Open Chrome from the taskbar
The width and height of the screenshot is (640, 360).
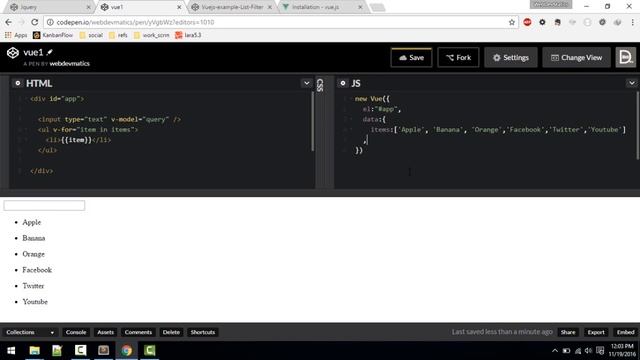(x=127, y=351)
